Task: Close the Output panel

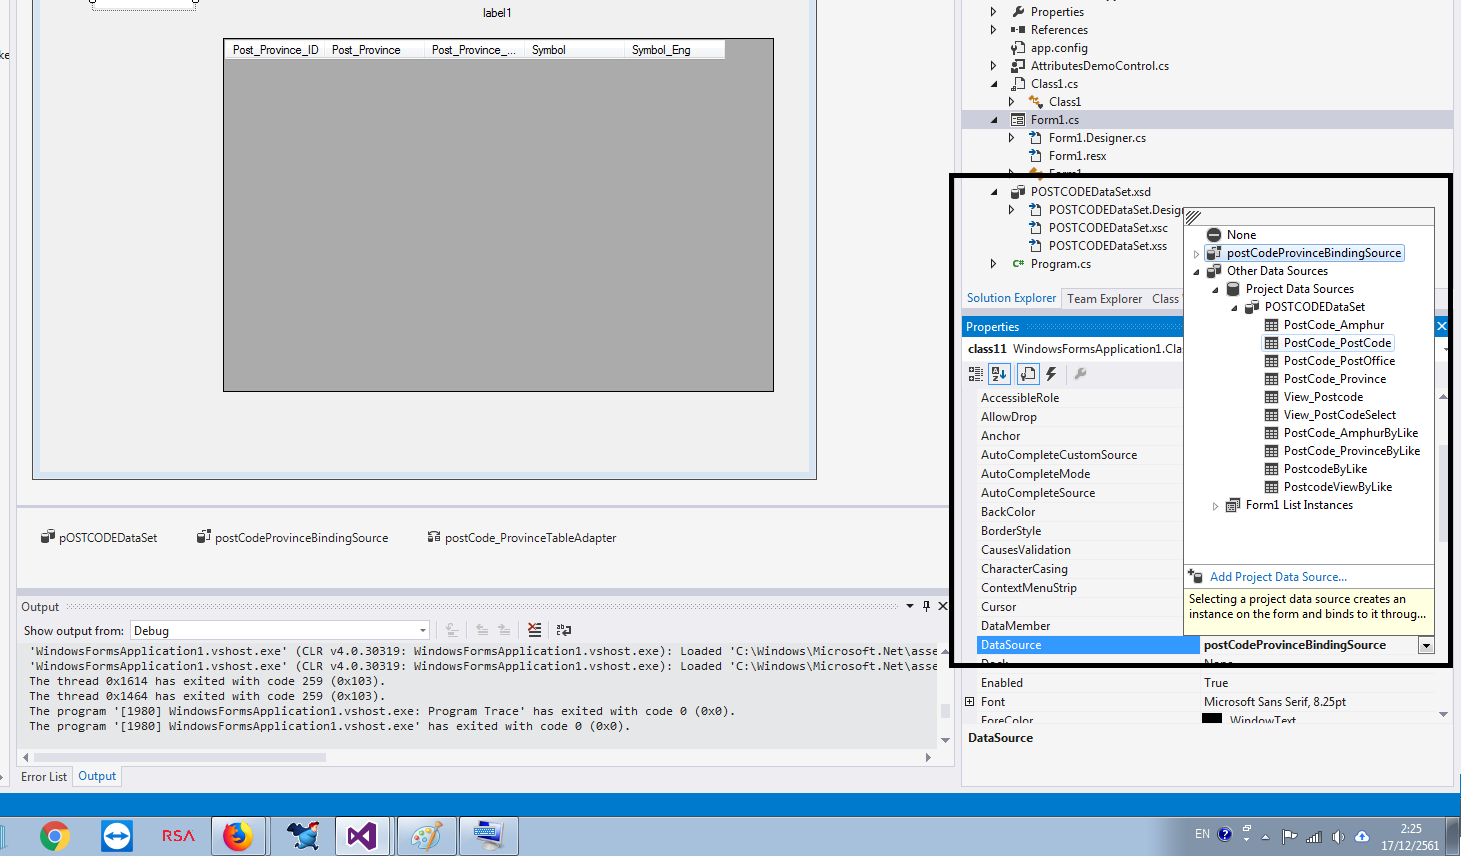Action: [x=942, y=606]
